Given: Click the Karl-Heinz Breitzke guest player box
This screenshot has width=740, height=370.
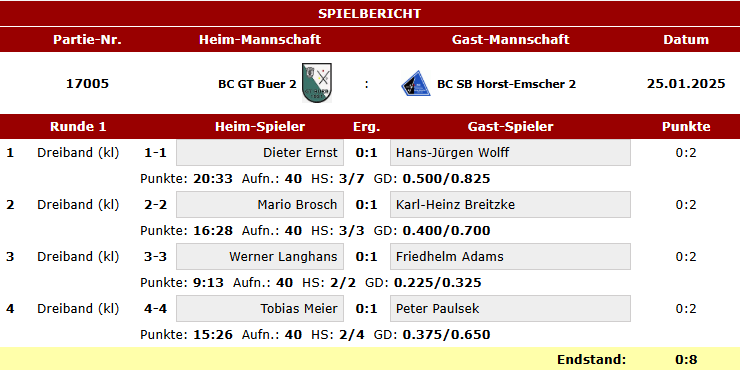Looking at the screenshot, I should coord(510,204).
